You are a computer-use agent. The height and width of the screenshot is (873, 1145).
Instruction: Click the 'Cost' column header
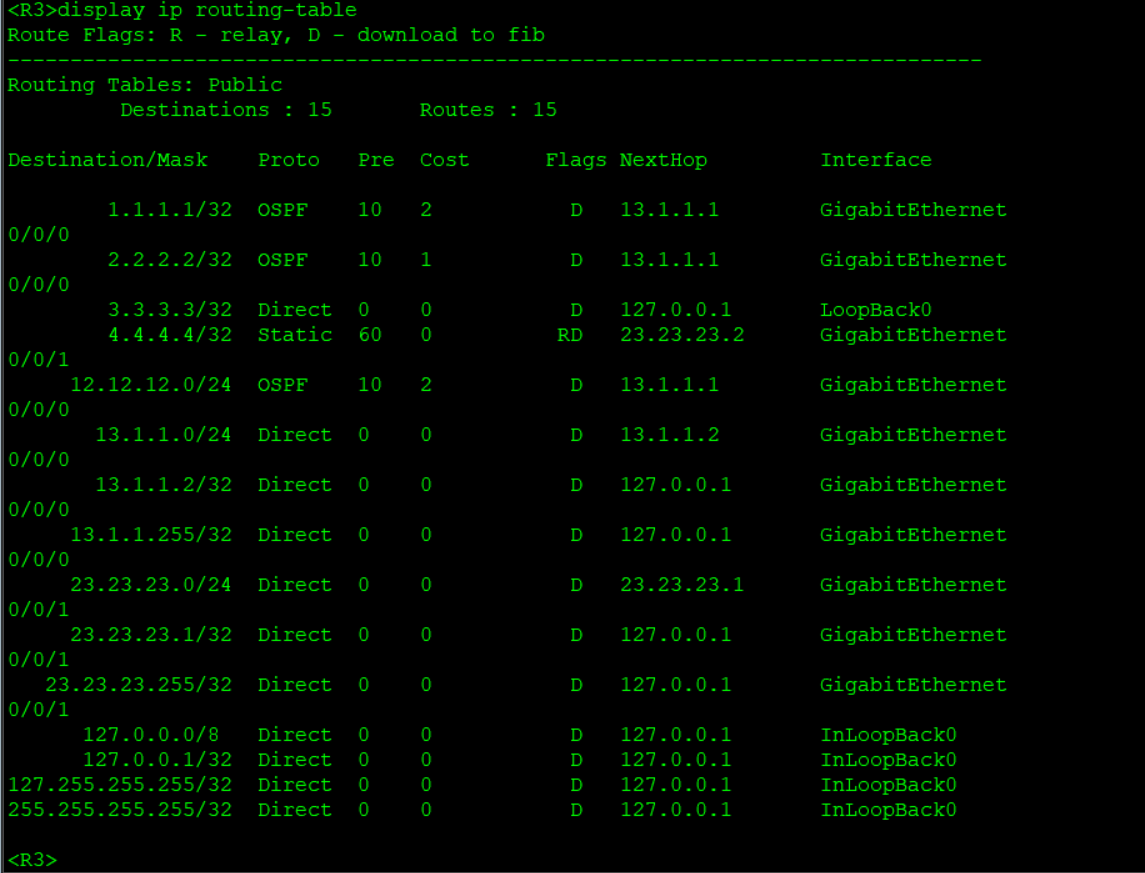pos(444,160)
